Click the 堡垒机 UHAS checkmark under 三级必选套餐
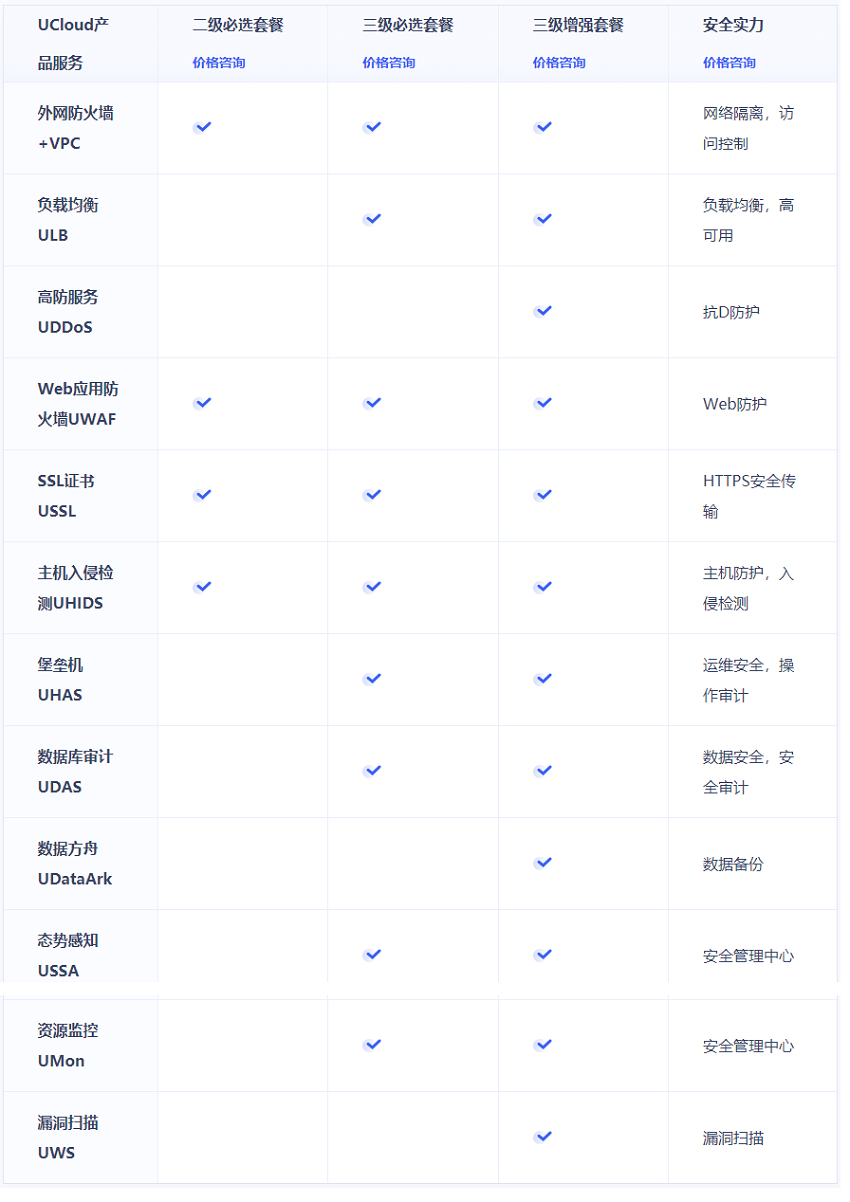Viewport: 850px width, 1202px height. pos(373,679)
